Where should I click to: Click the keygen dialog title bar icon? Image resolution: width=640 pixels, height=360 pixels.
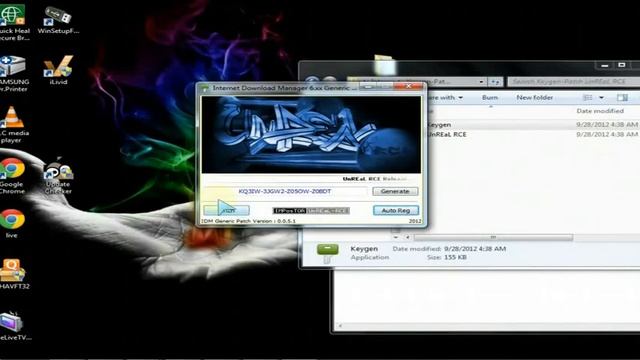205,88
